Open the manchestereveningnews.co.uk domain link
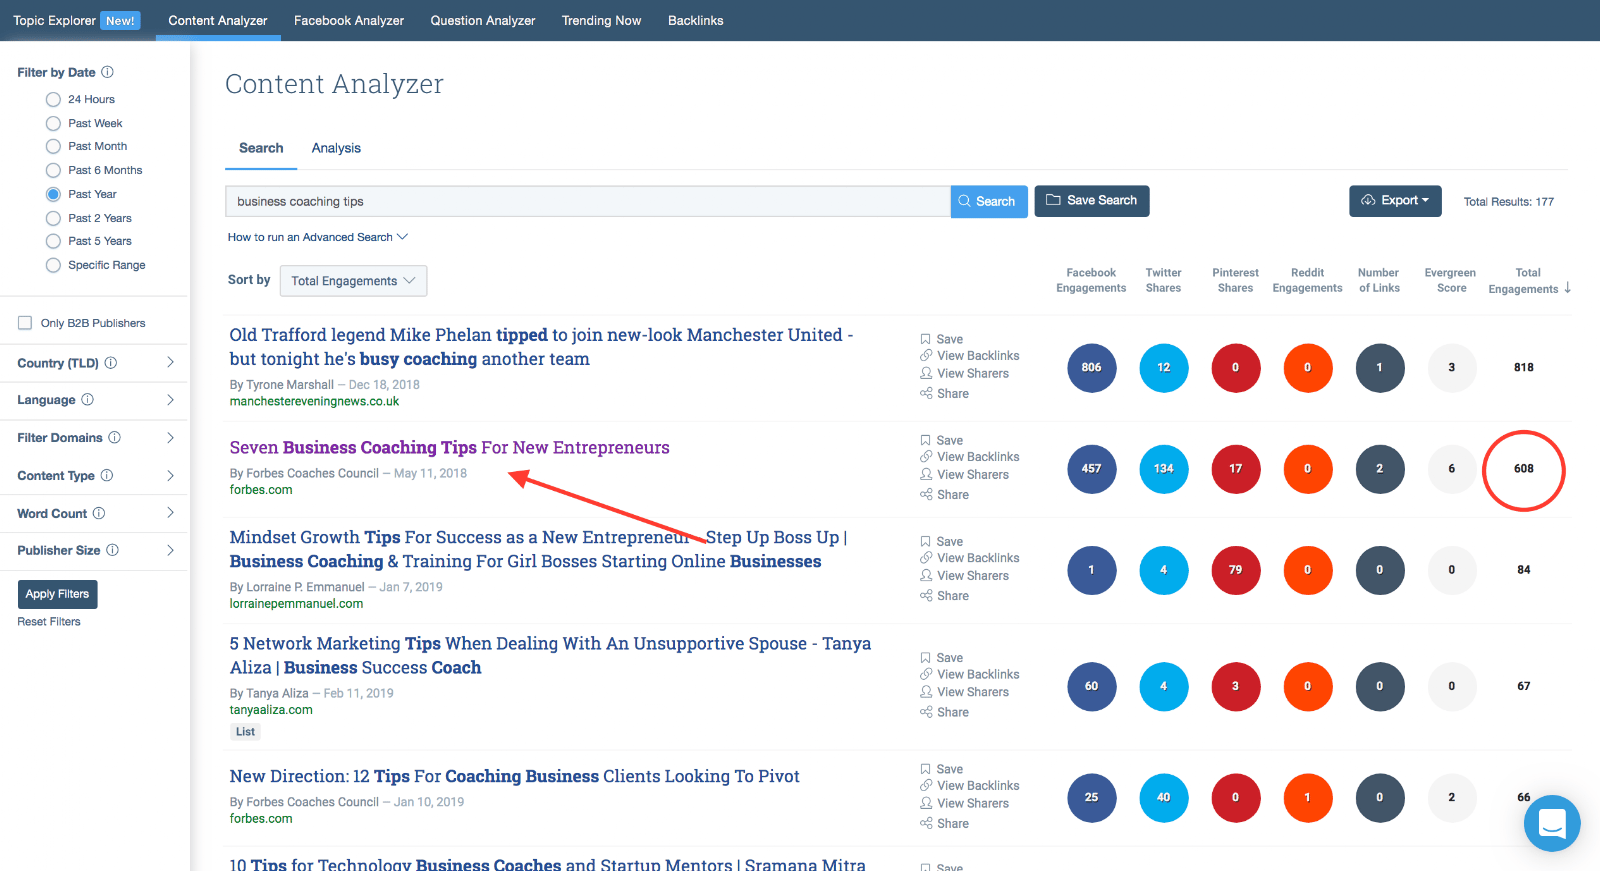Viewport: 1600px width, 871px height. (x=314, y=401)
